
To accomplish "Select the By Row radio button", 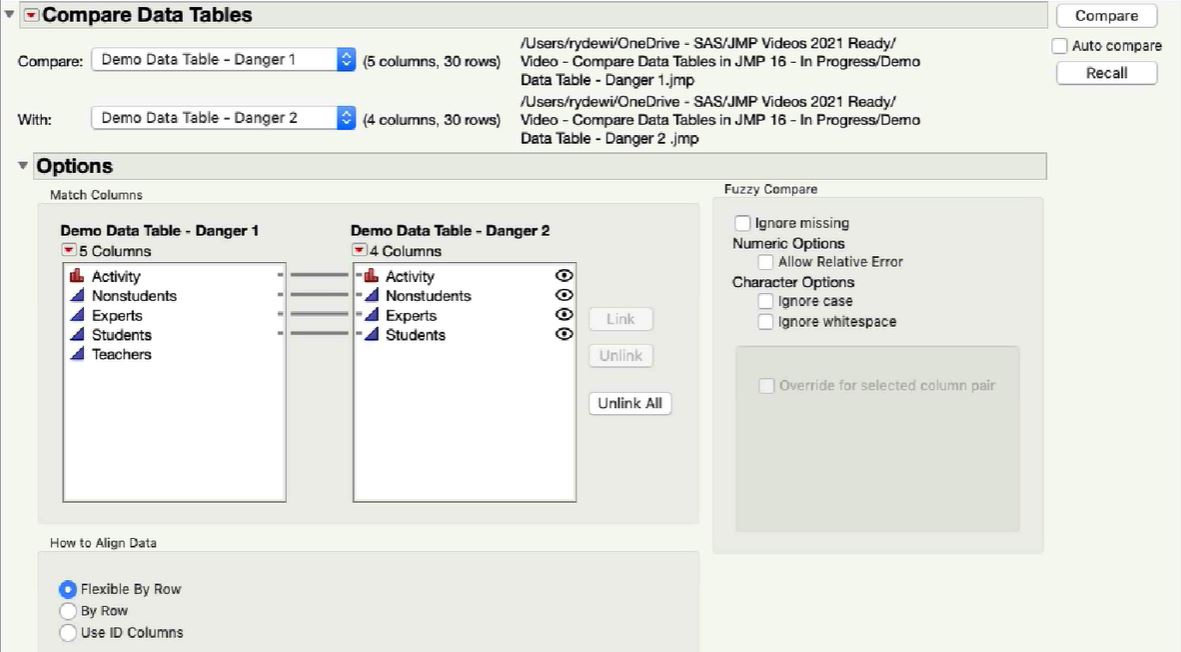I will pos(66,610).
